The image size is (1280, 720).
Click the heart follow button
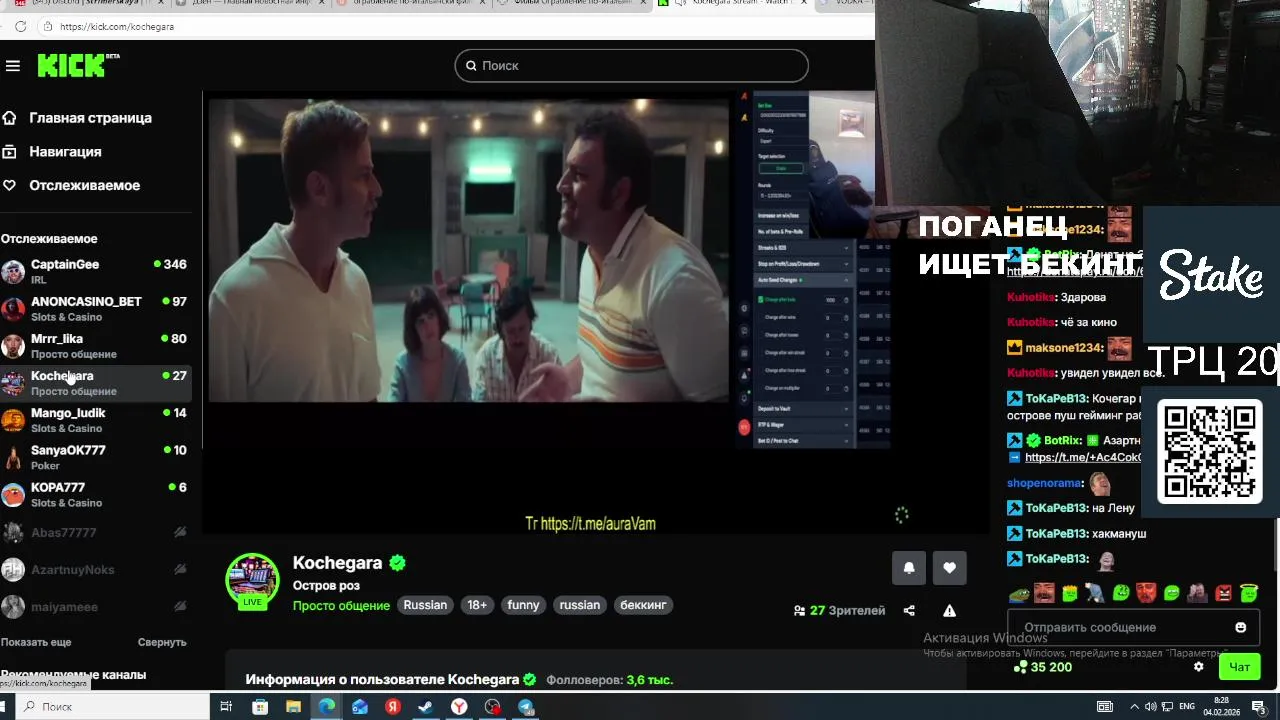point(950,568)
